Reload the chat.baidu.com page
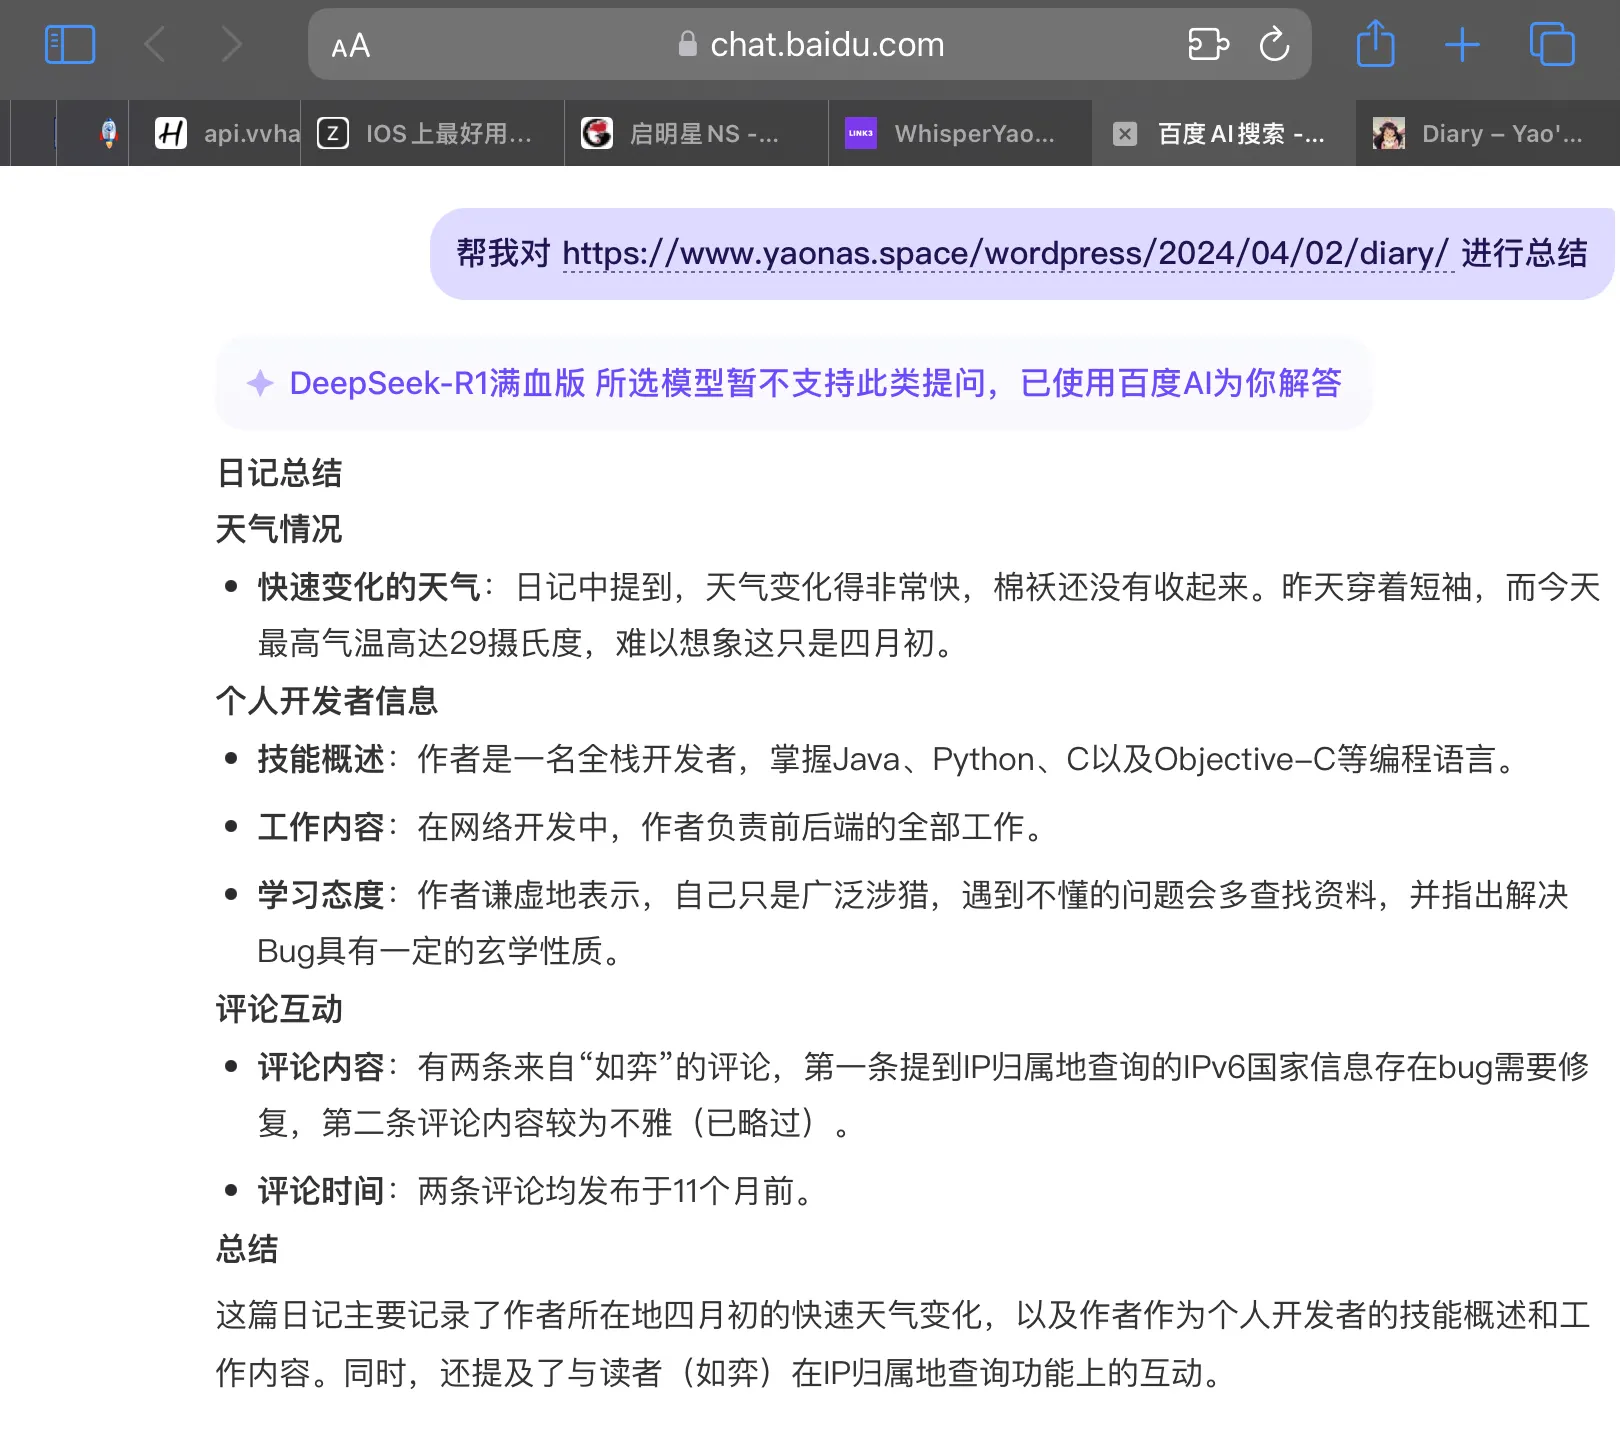Screen dimensions: 1620x1431 (x=1274, y=44)
